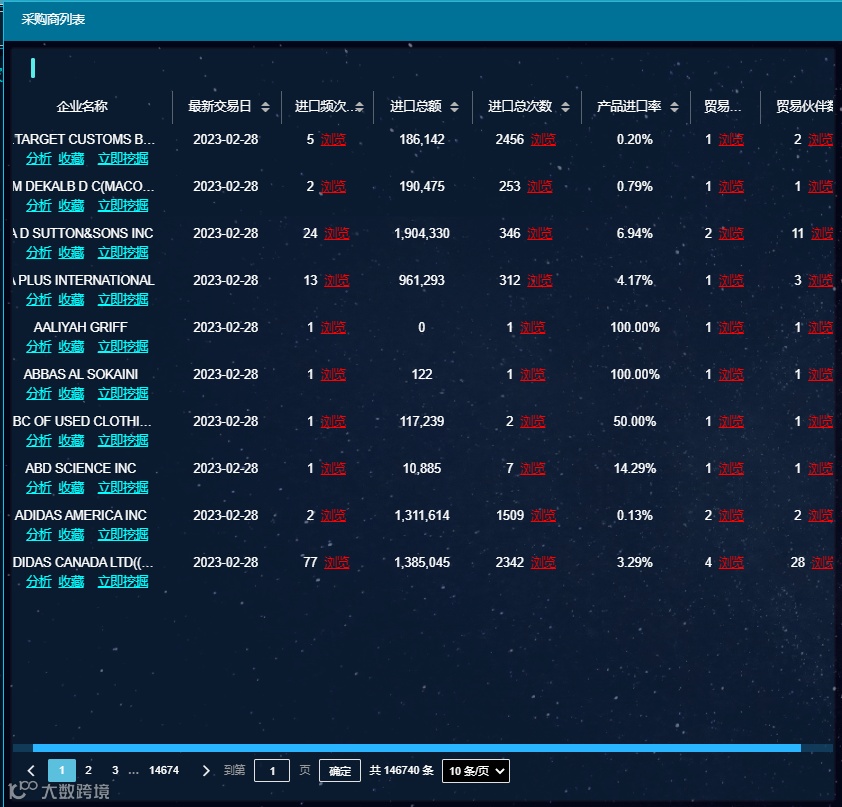The width and height of the screenshot is (842, 807).
Task: Click the horizontal scrollbar thumb
Action: [x=417, y=747]
